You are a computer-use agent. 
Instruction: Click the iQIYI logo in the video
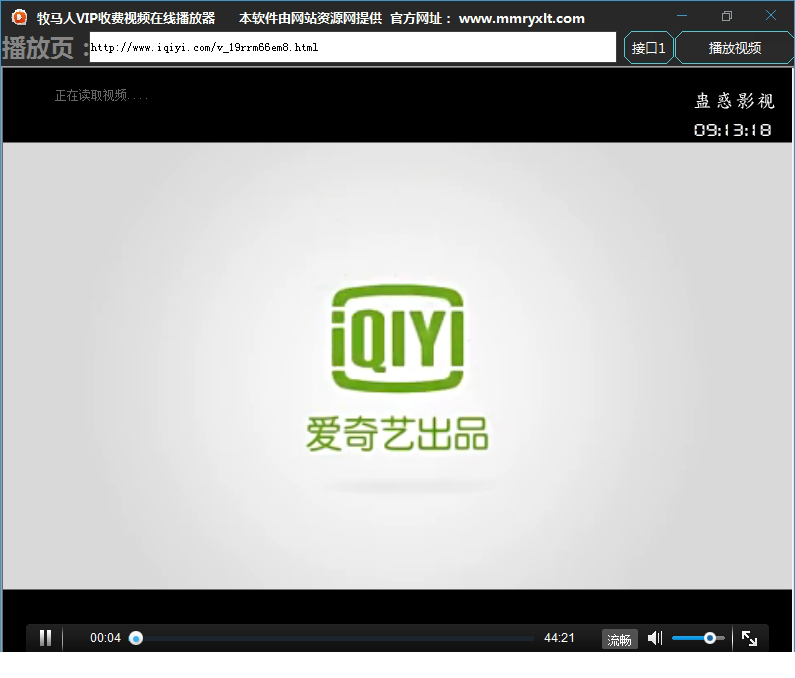[398, 339]
